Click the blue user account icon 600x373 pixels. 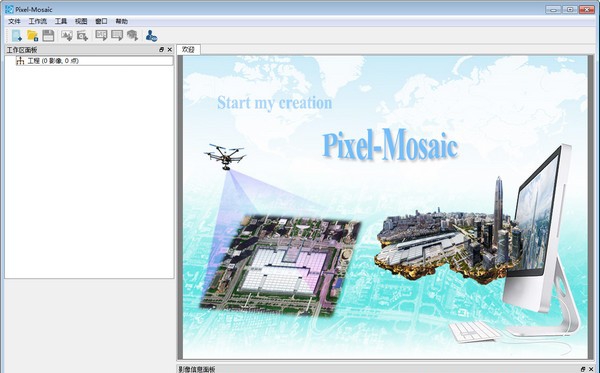(x=151, y=36)
